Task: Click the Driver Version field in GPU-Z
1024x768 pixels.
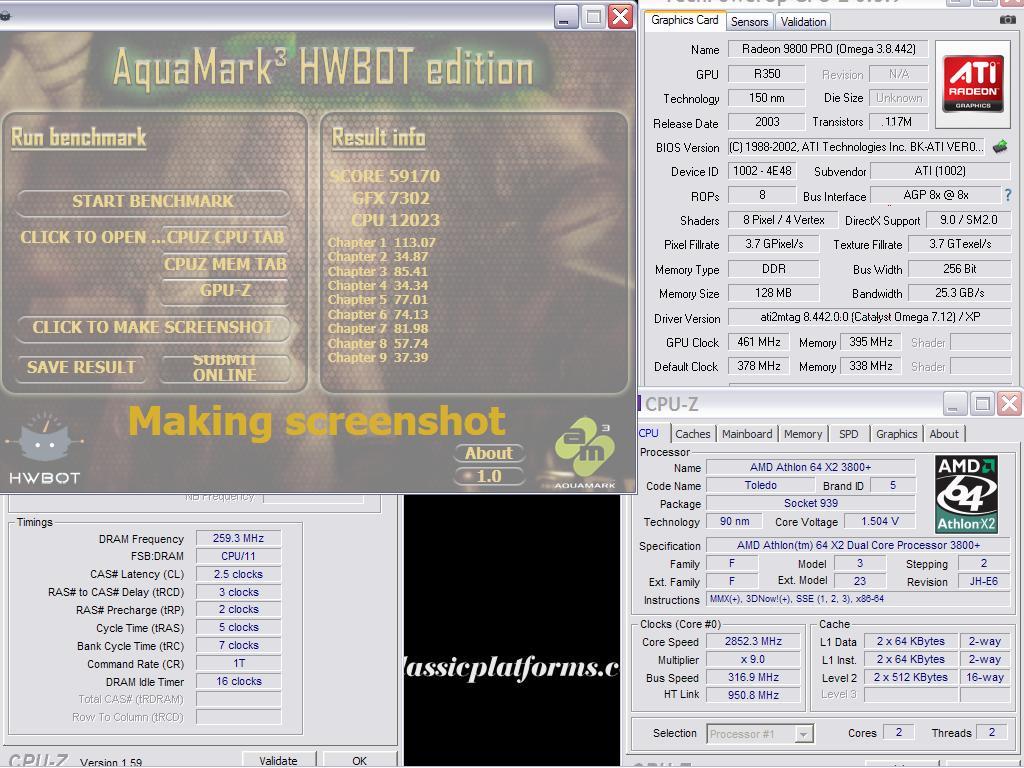Action: [x=869, y=317]
